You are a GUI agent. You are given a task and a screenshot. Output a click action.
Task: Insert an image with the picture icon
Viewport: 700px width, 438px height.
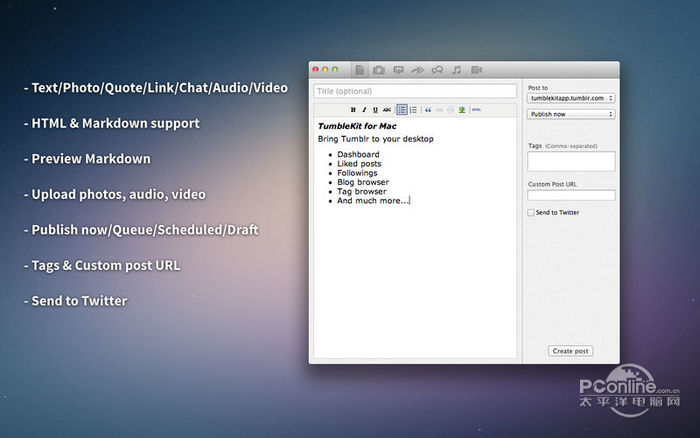[x=462, y=110]
